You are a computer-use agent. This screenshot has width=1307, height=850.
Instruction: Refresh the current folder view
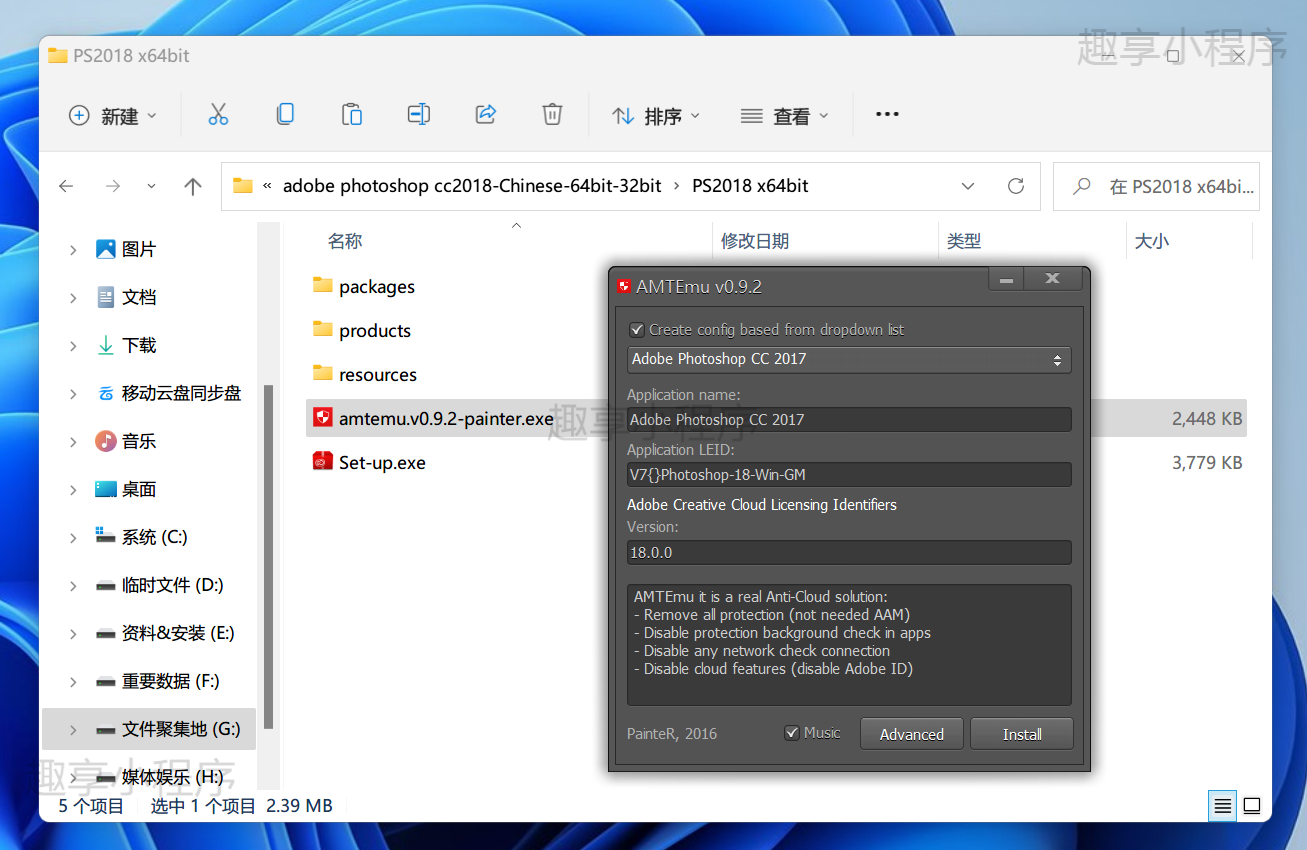click(x=1016, y=186)
